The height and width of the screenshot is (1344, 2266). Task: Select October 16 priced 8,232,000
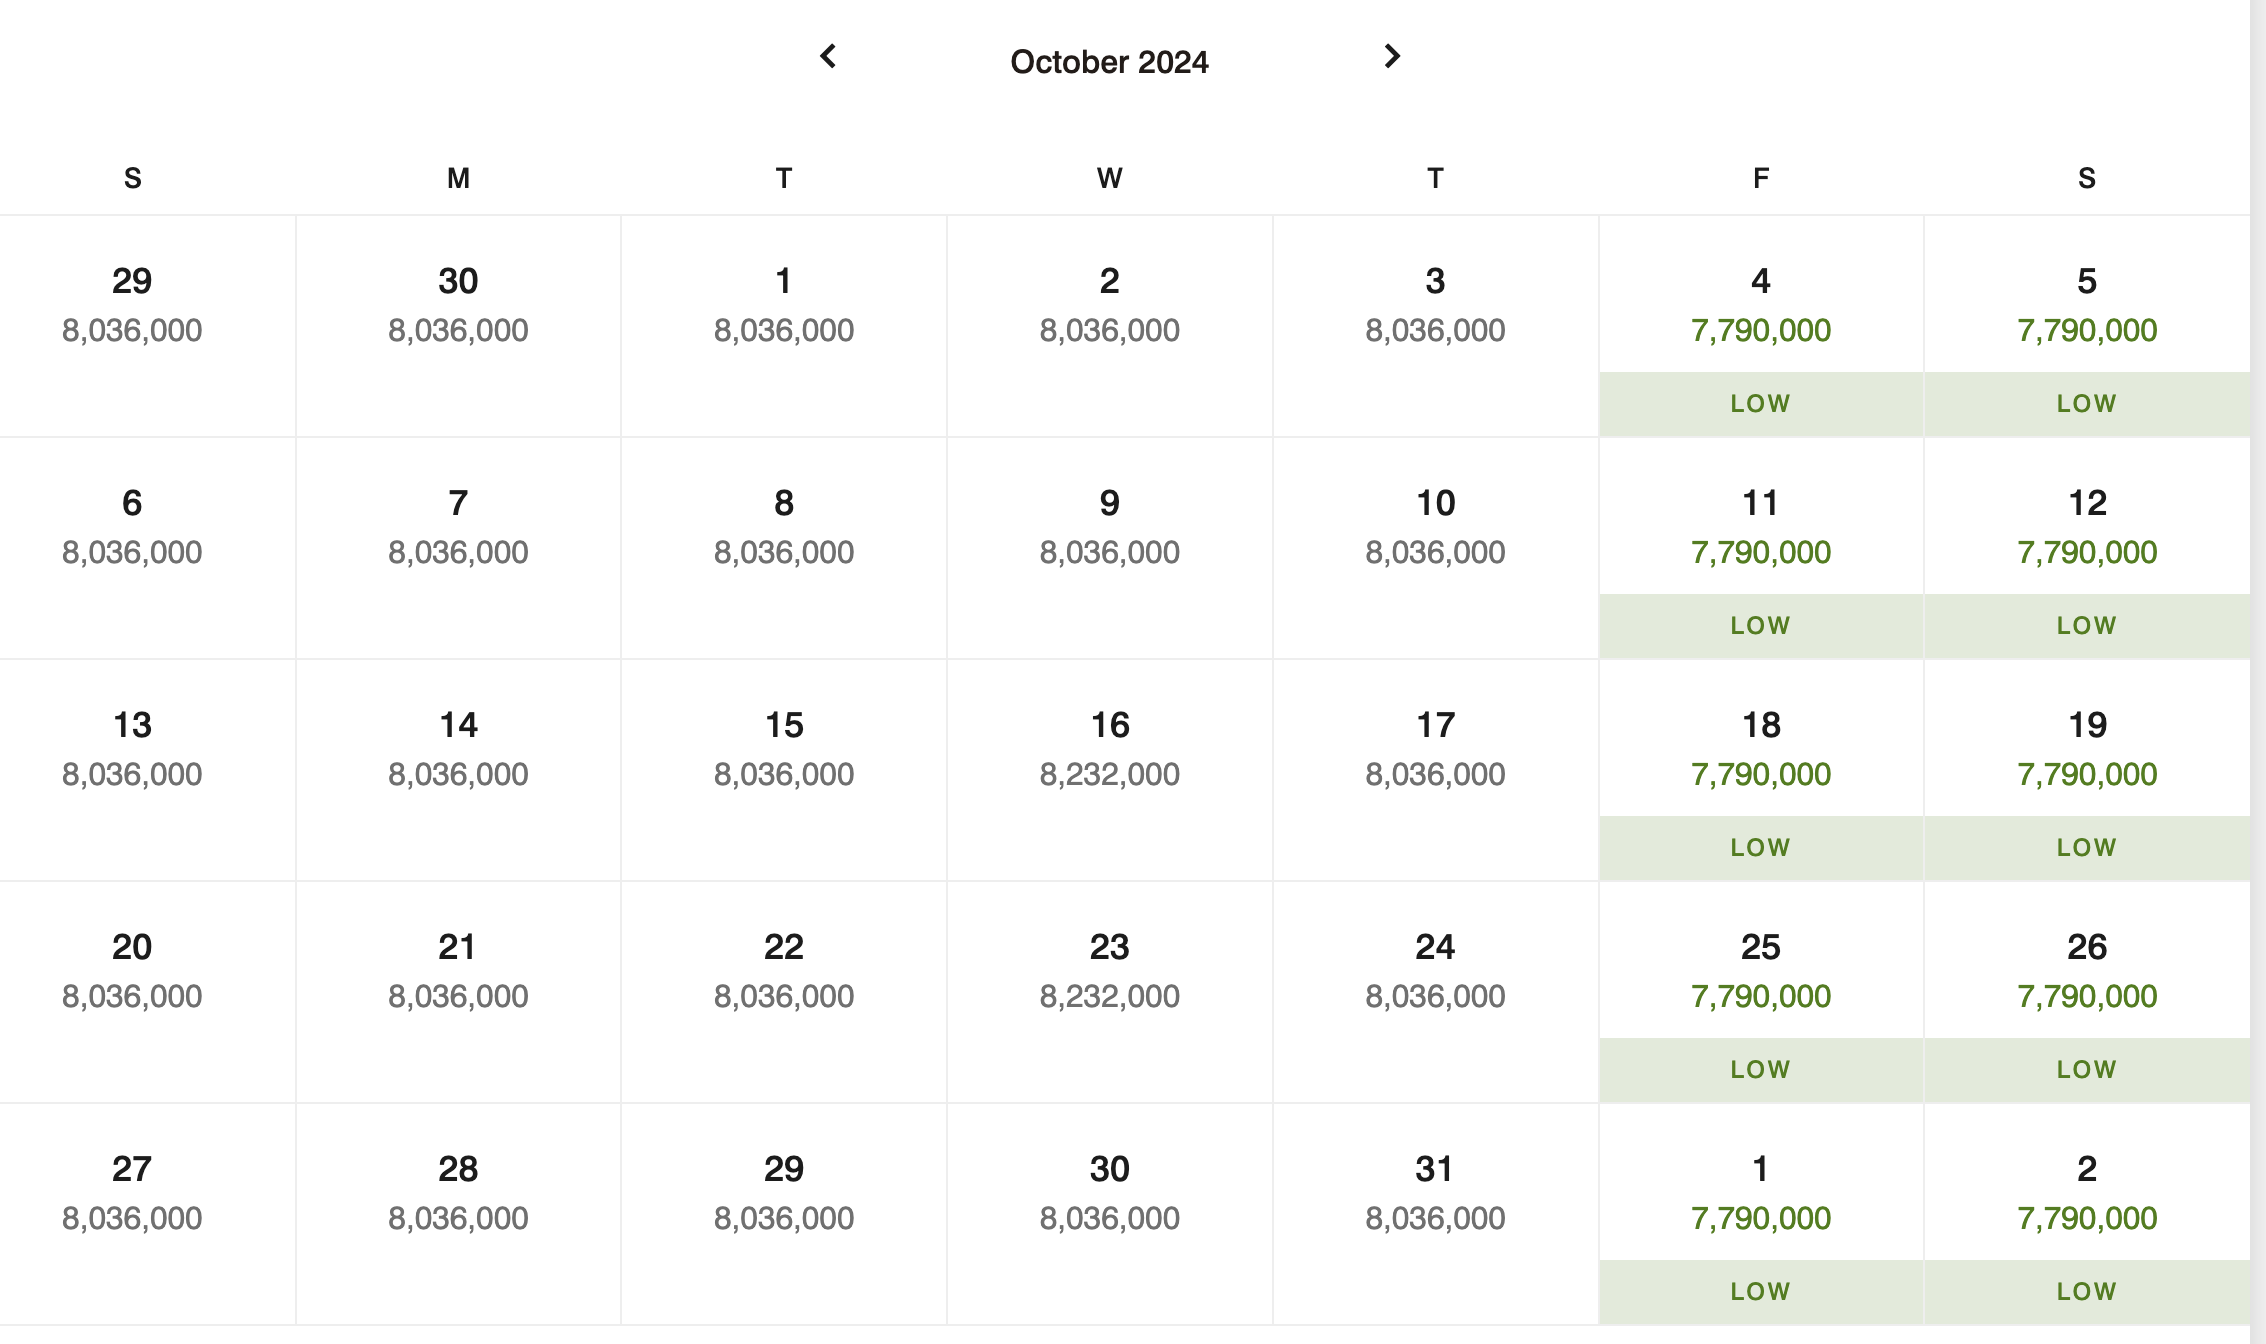click(x=1110, y=770)
